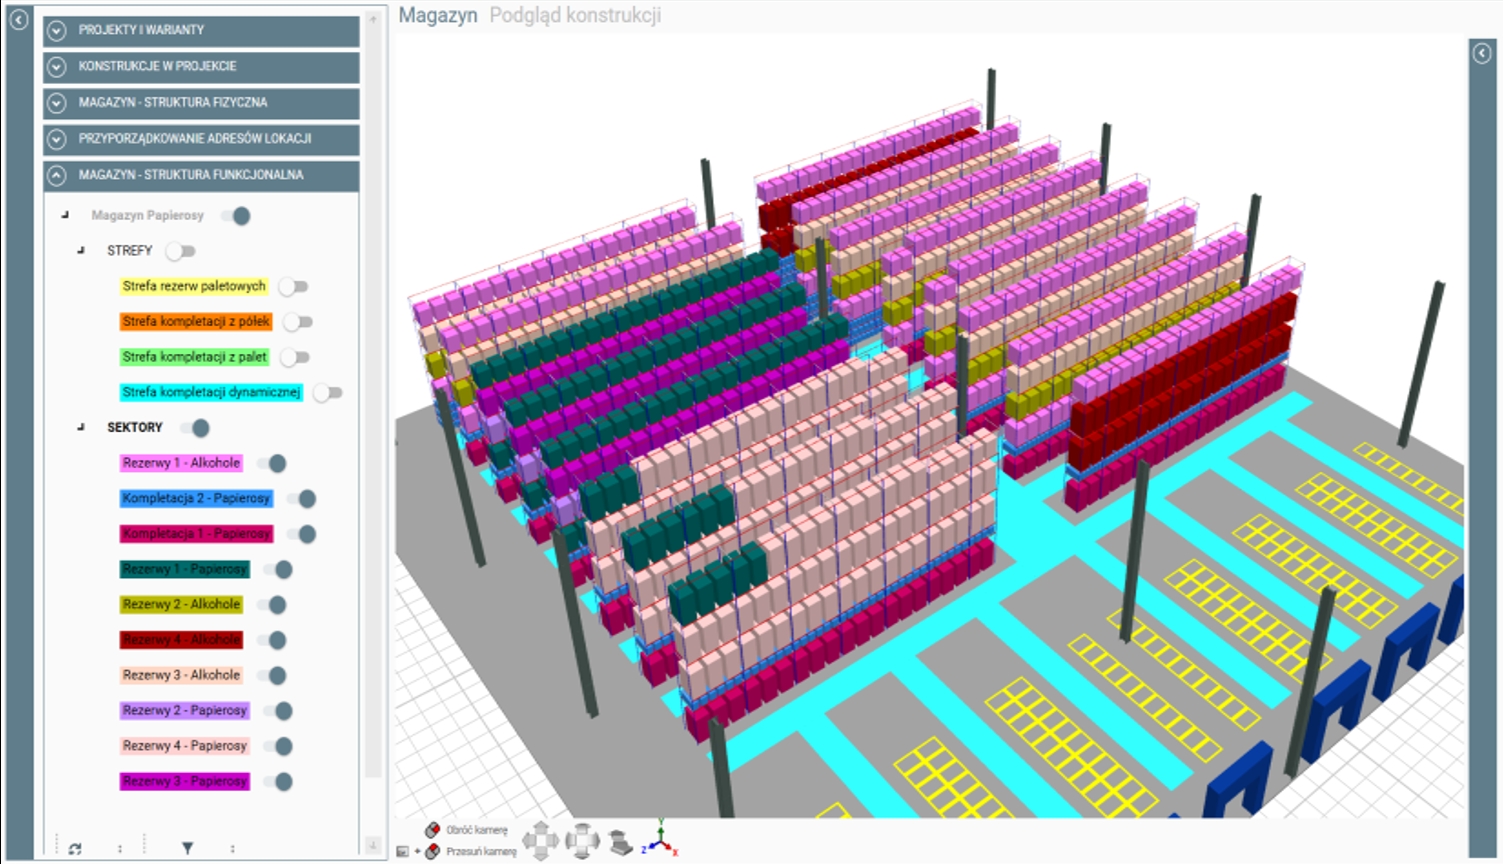Click the camera pan arrows icon
The height and width of the screenshot is (864, 1503).
point(540,840)
